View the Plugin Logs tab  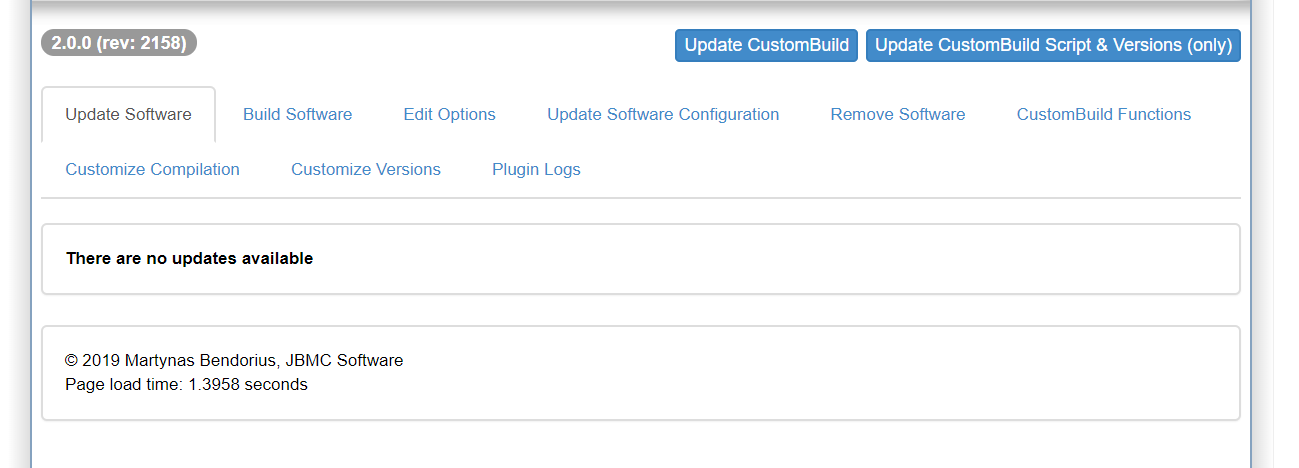[x=536, y=169]
